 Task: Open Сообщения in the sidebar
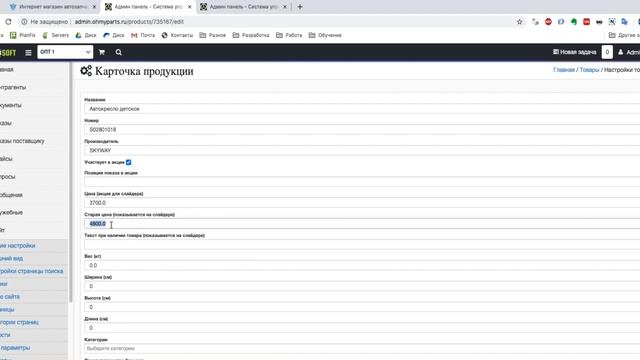pyautogui.click(x=11, y=195)
